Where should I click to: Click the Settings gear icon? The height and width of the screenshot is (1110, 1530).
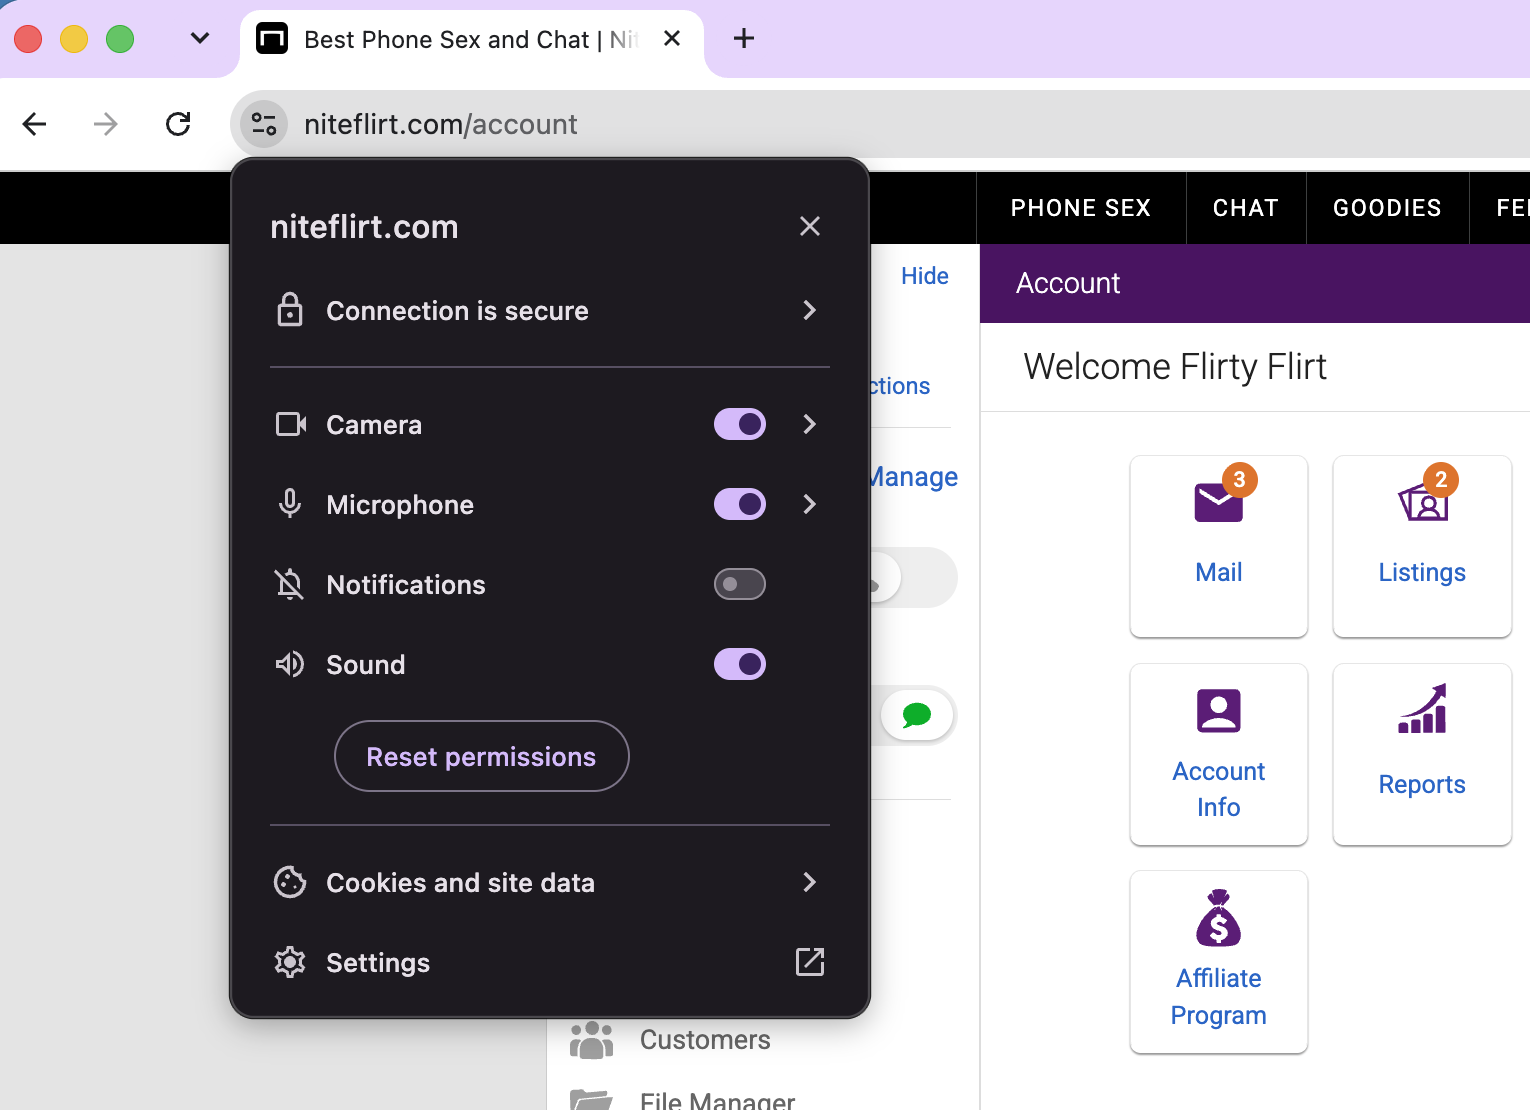pos(290,962)
